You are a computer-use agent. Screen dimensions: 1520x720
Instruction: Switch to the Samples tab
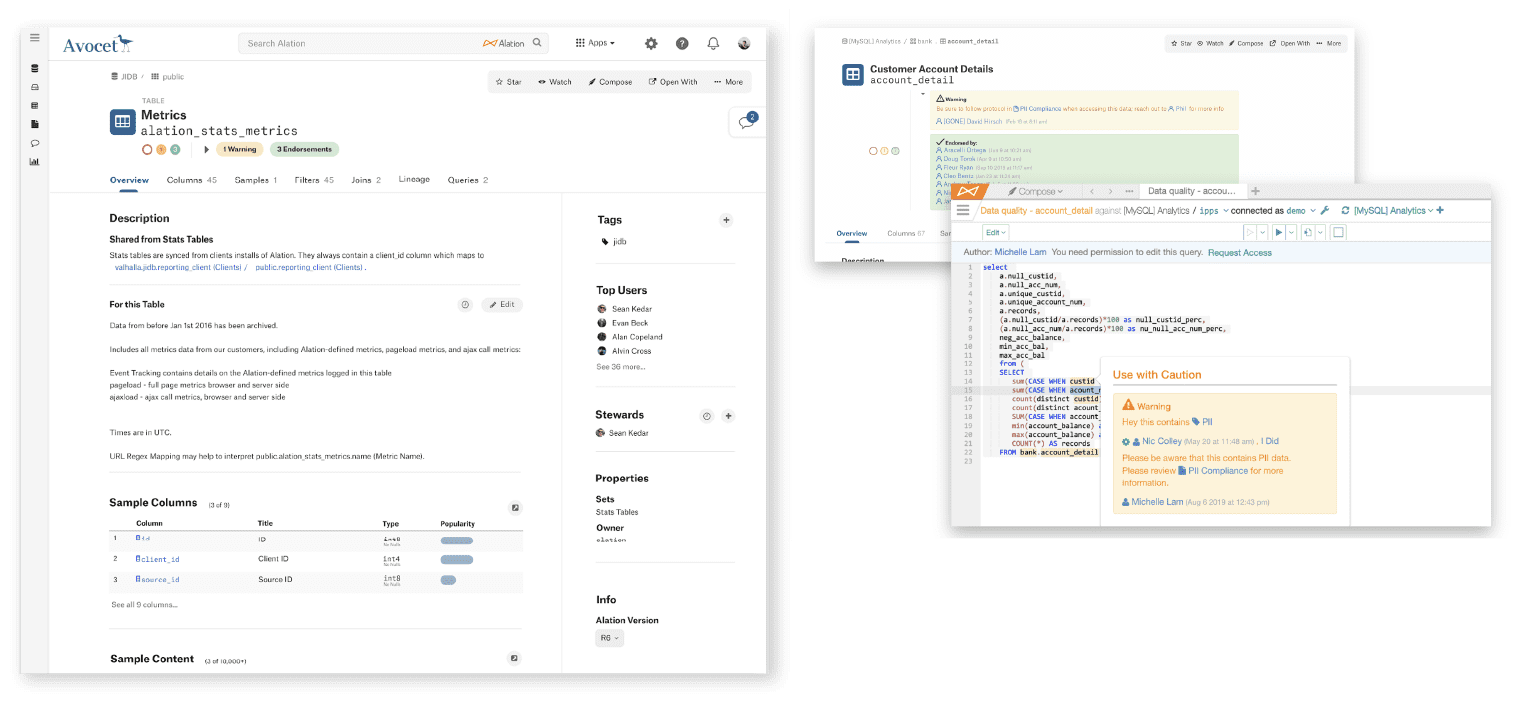pos(256,180)
